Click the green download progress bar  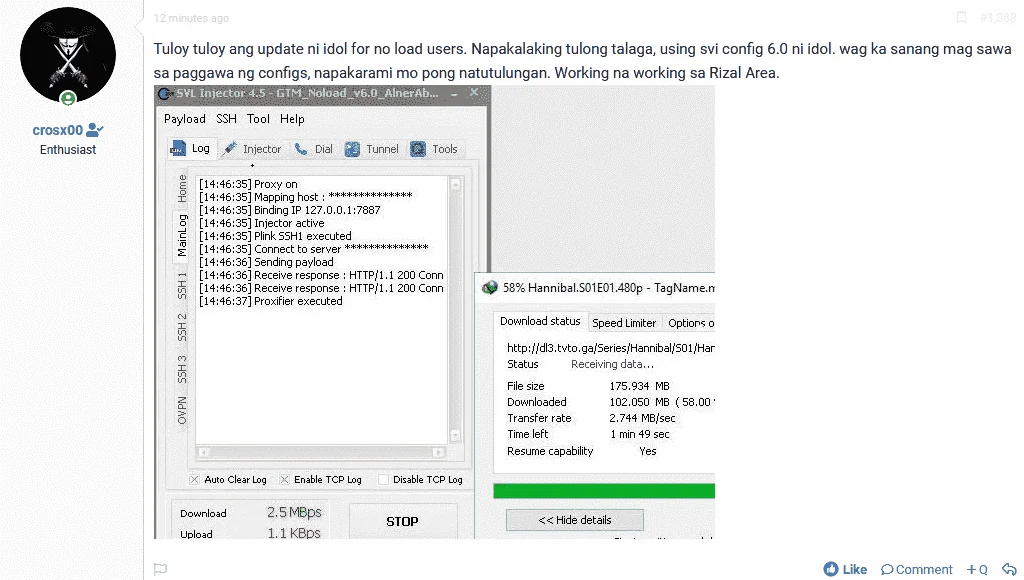click(x=604, y=491)
